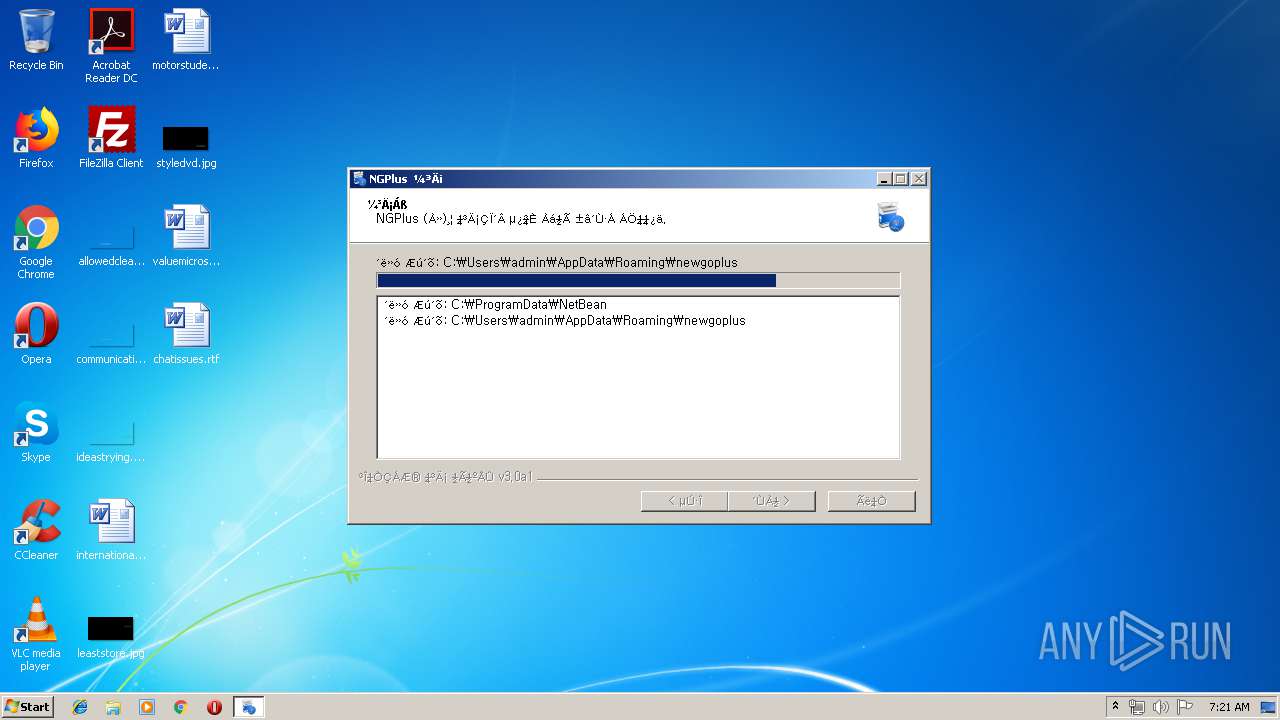1280x720 pixels.
Task: Click the NGPlus installer header logo
Action: pos(890,216)
